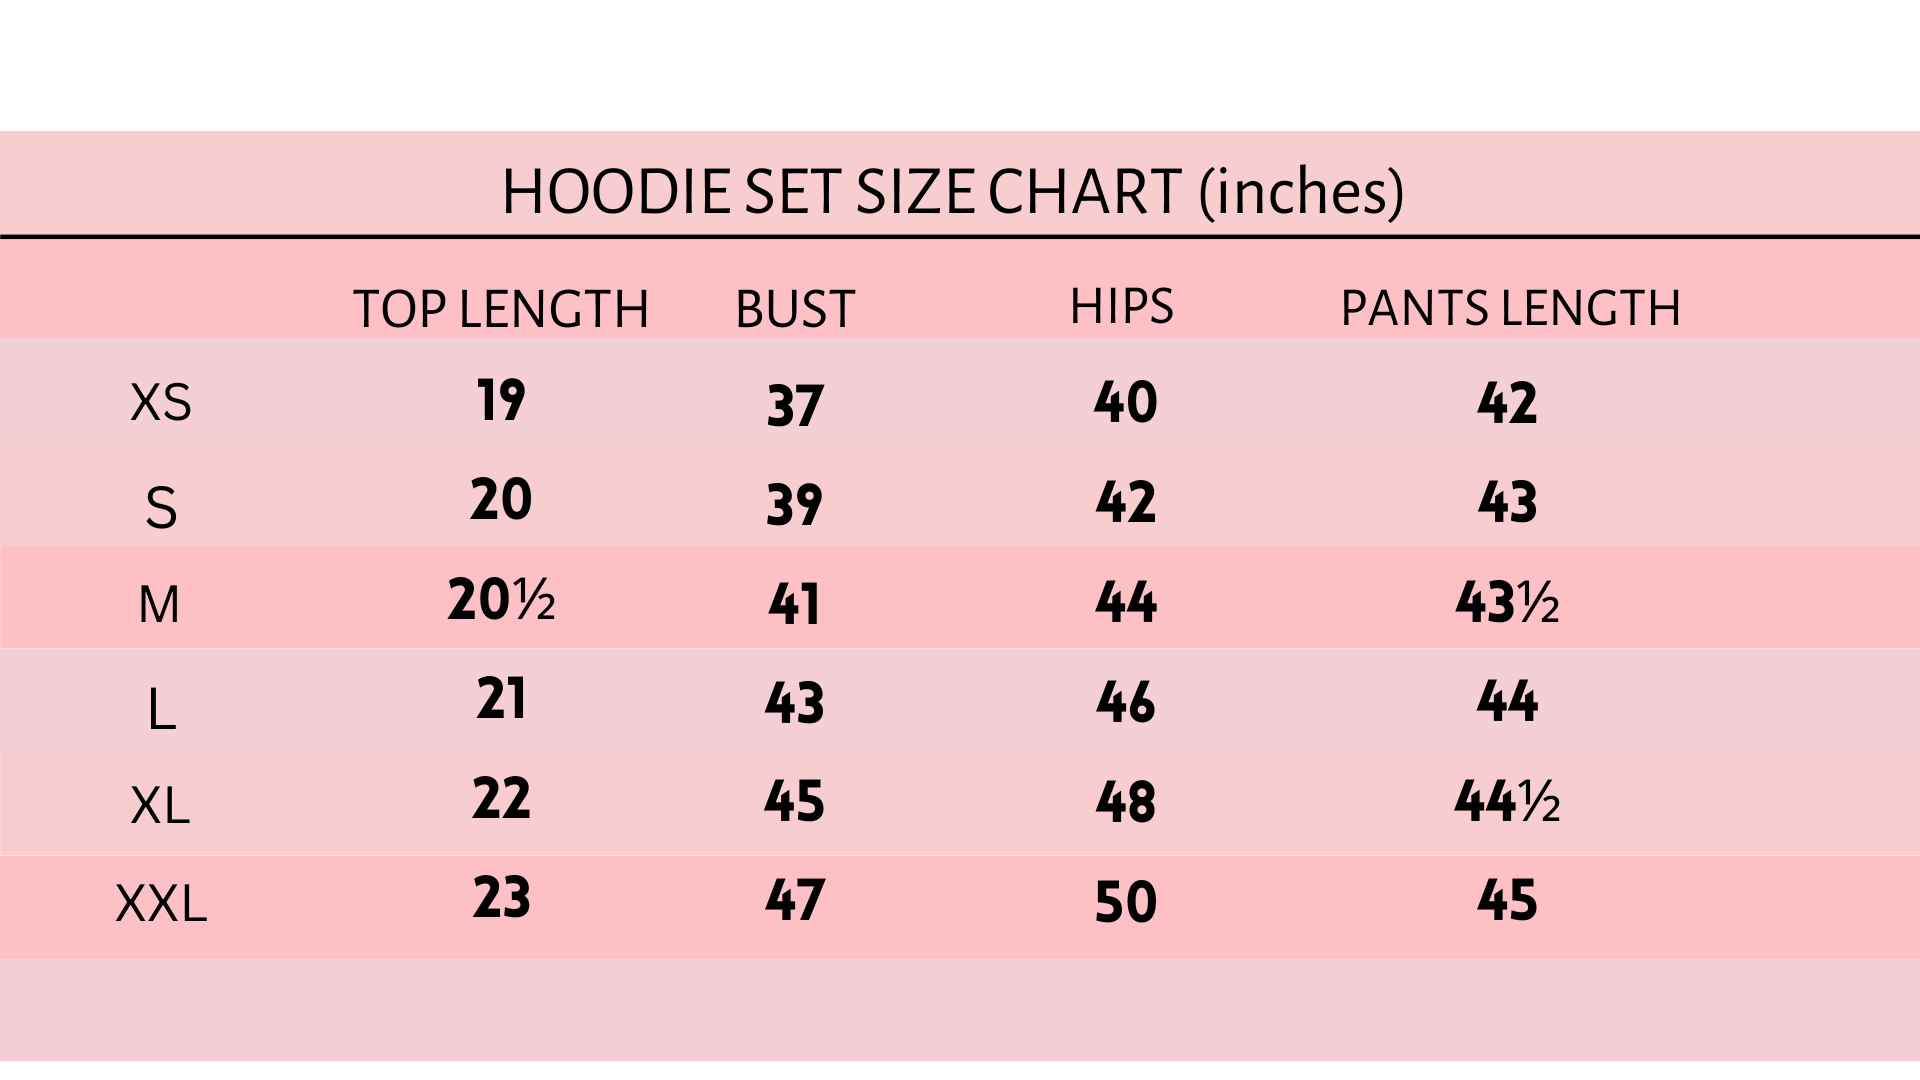Click the XS top length value 19
Screen dimensions: 1920x1080
(501, 401)
